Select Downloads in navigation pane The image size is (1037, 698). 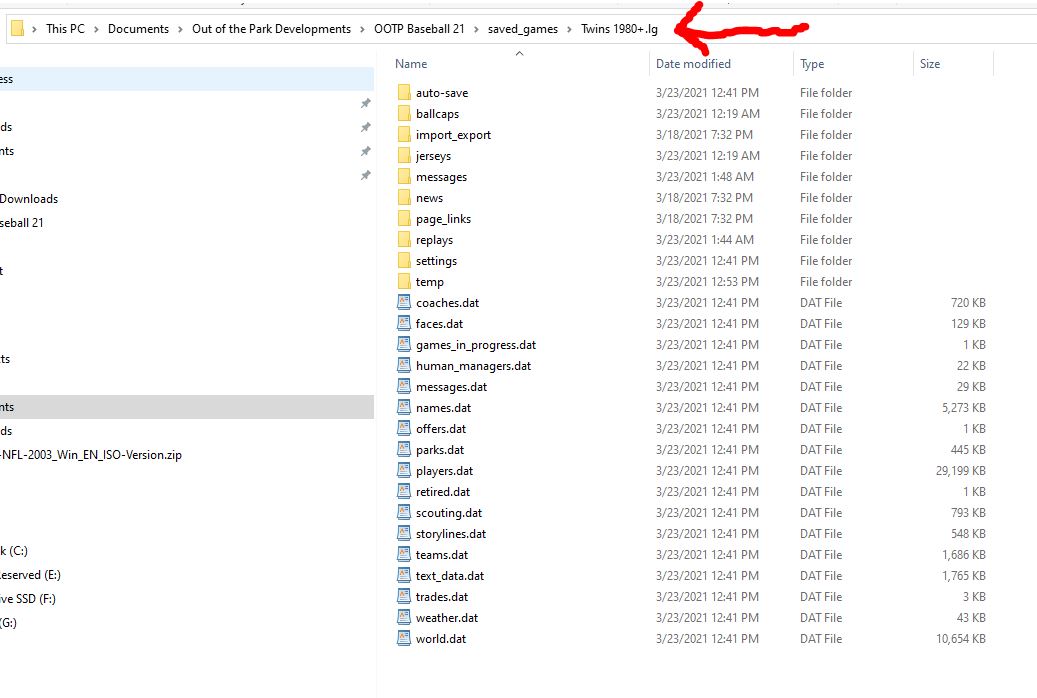(28, 198)
